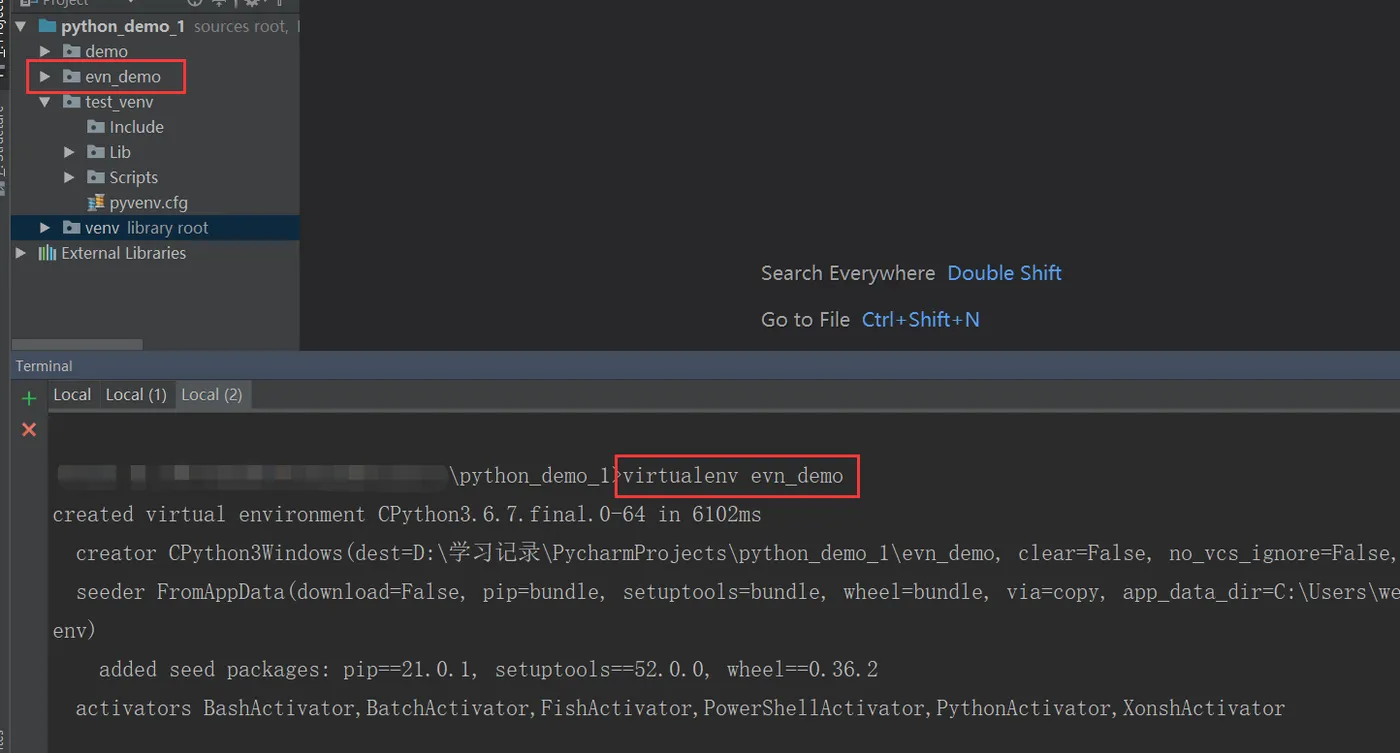Click the python_demo_1 project folder icon
The width and height of the screenshot is (1400, 753).
click(48, 27)
